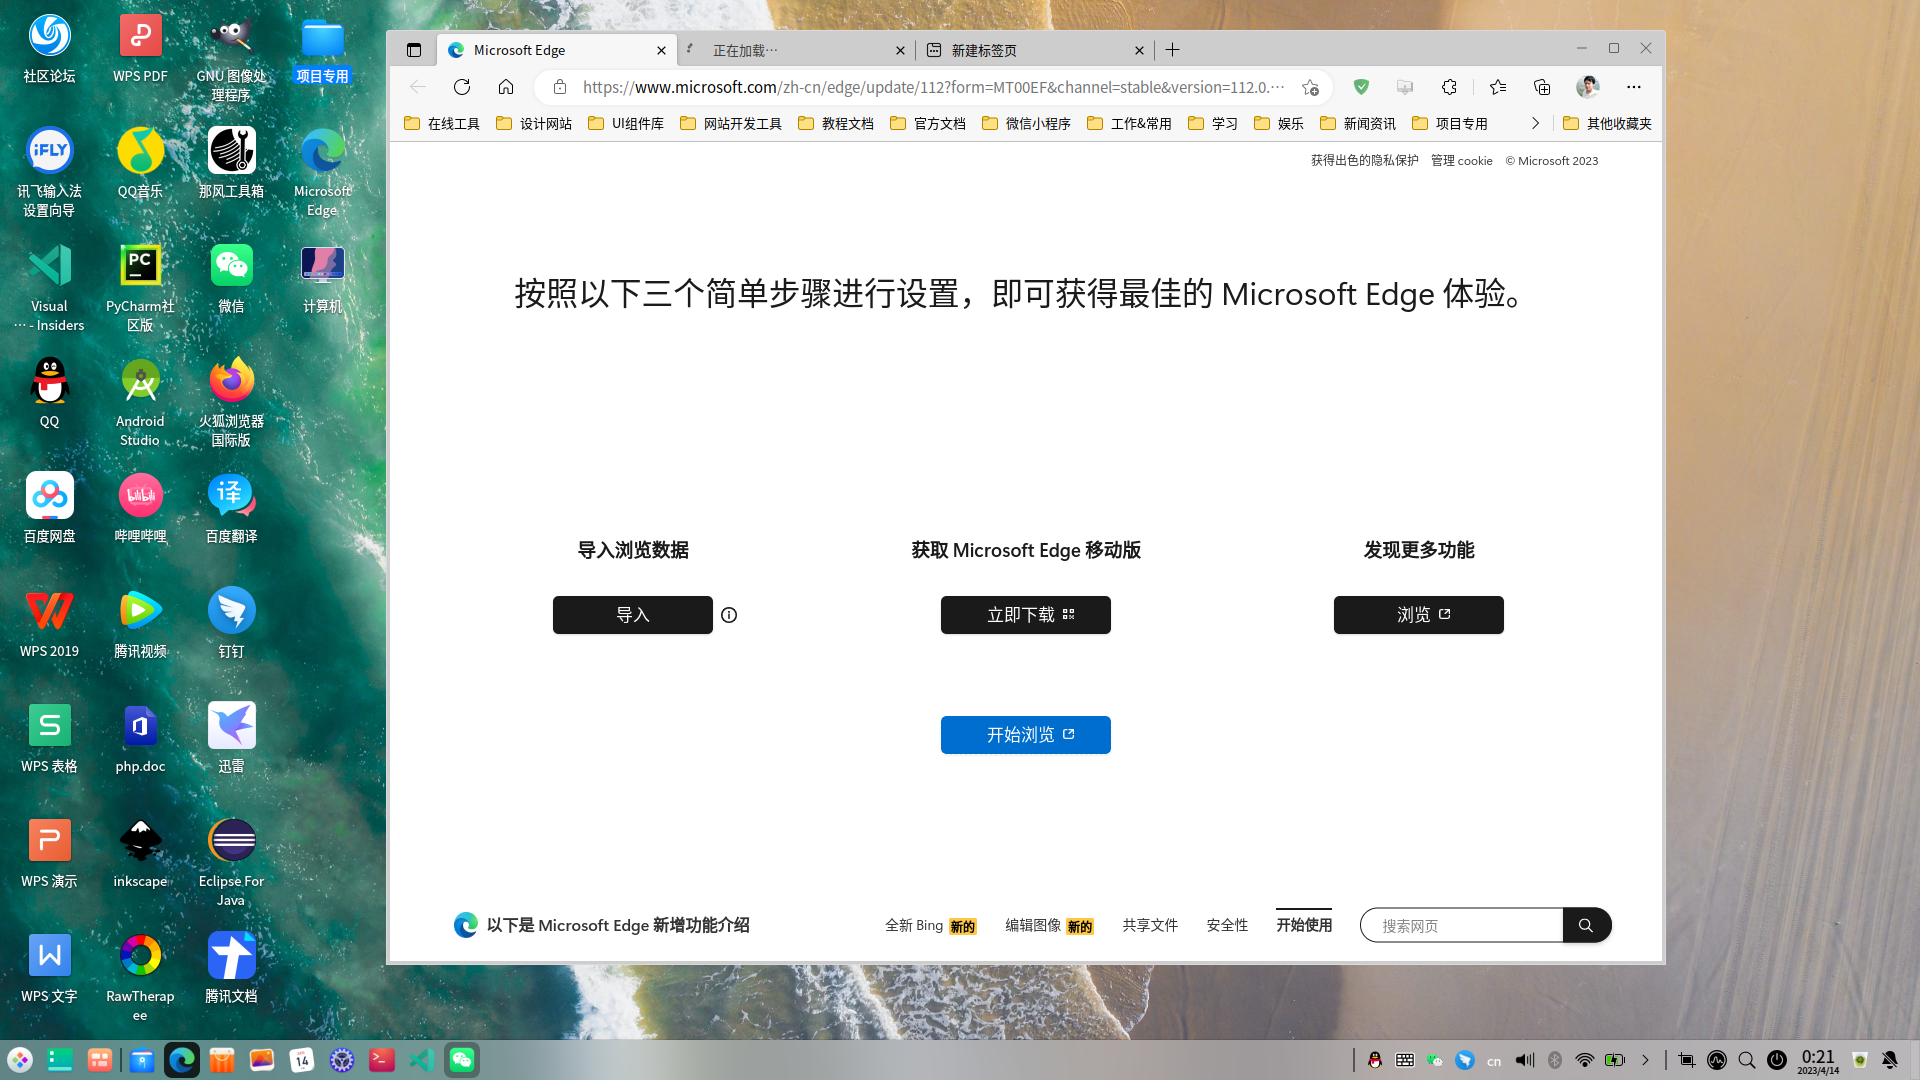The image size is (1920, 1080).
Task: Open the 学习 bookmarks folder
Action: 1213,123
